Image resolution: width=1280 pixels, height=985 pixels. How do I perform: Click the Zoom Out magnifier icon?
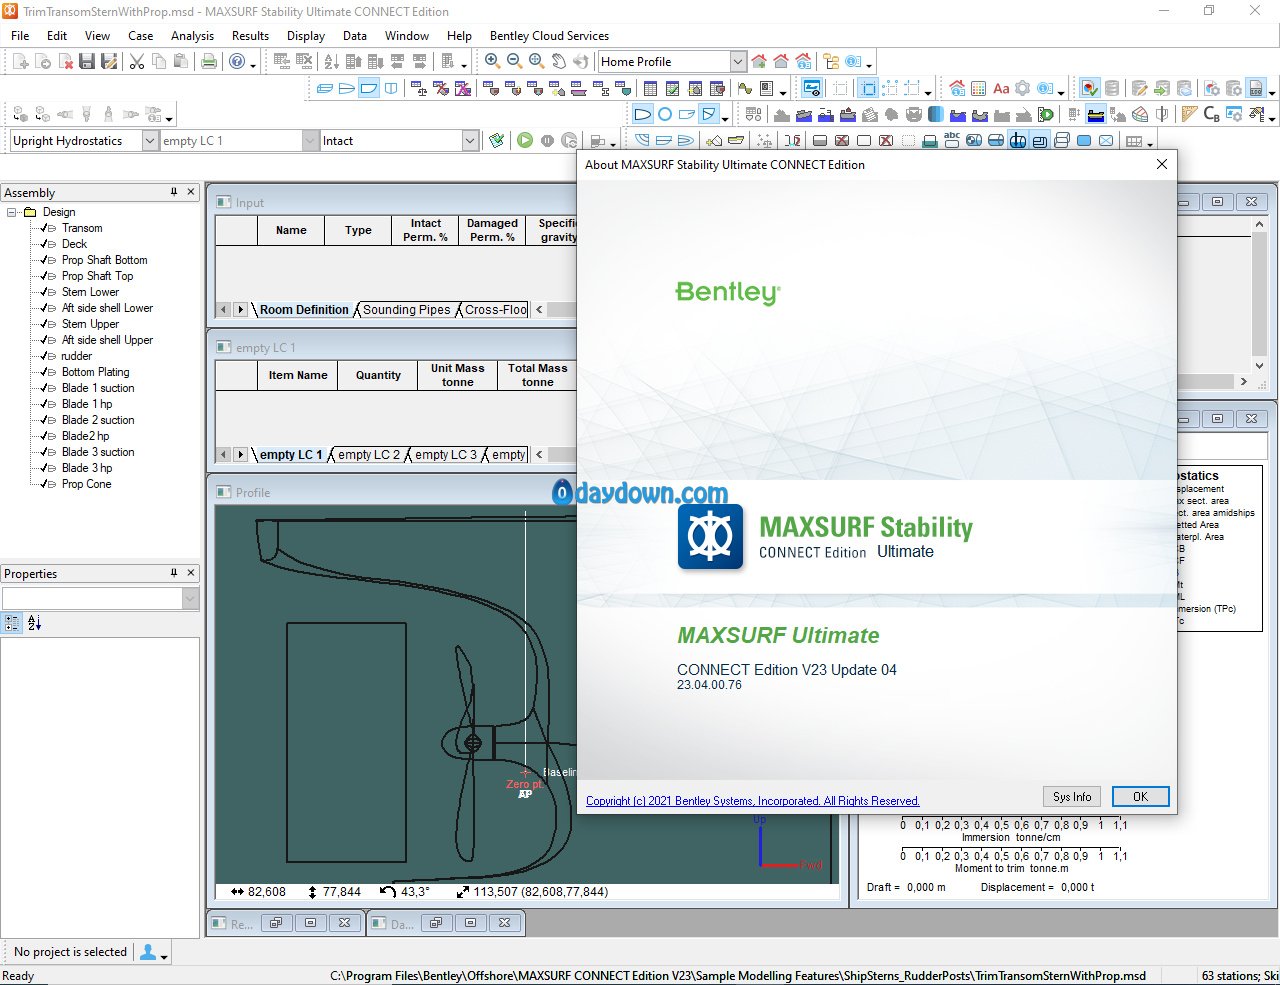514,61
